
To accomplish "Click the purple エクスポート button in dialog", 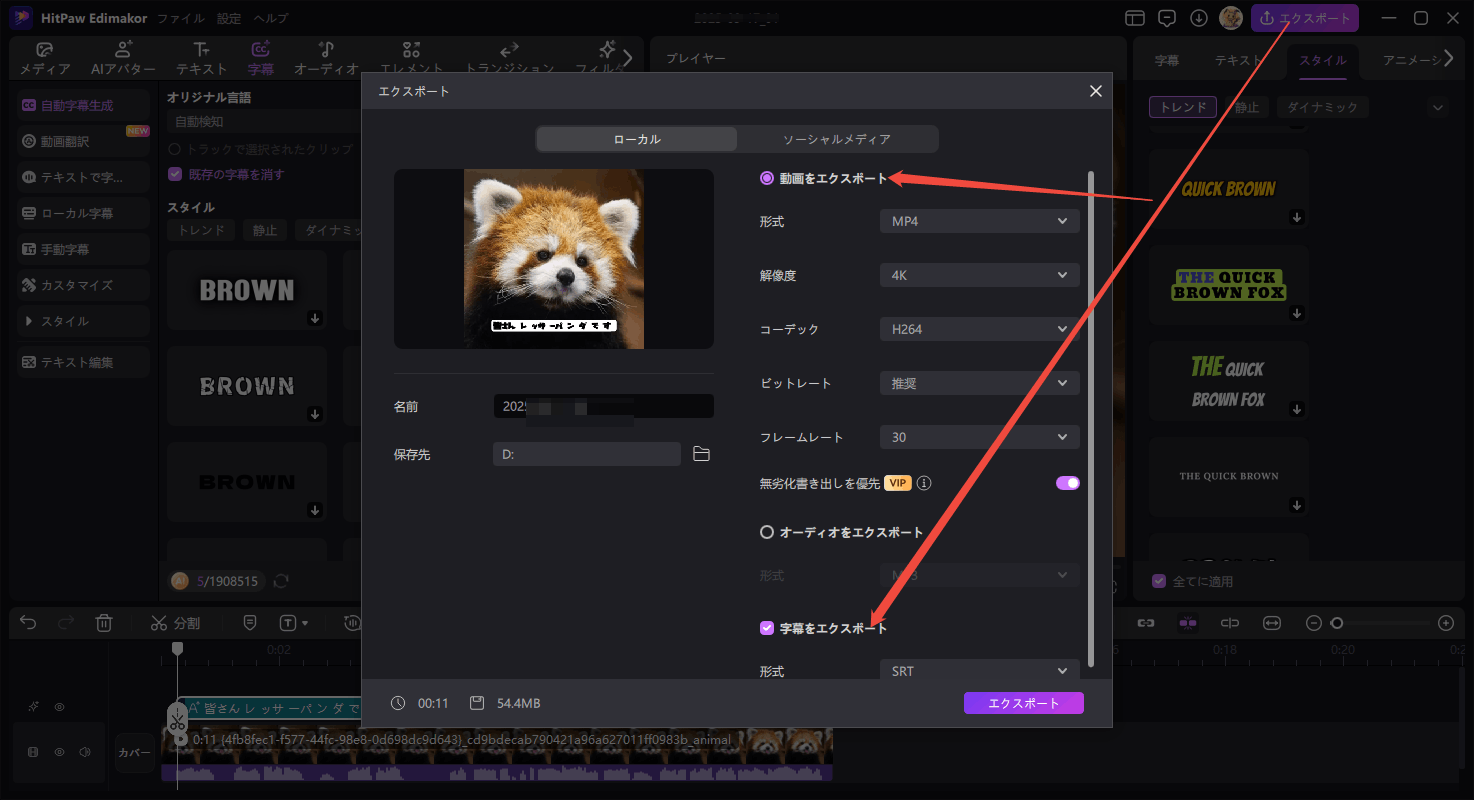I will [x=1023, y=703].
